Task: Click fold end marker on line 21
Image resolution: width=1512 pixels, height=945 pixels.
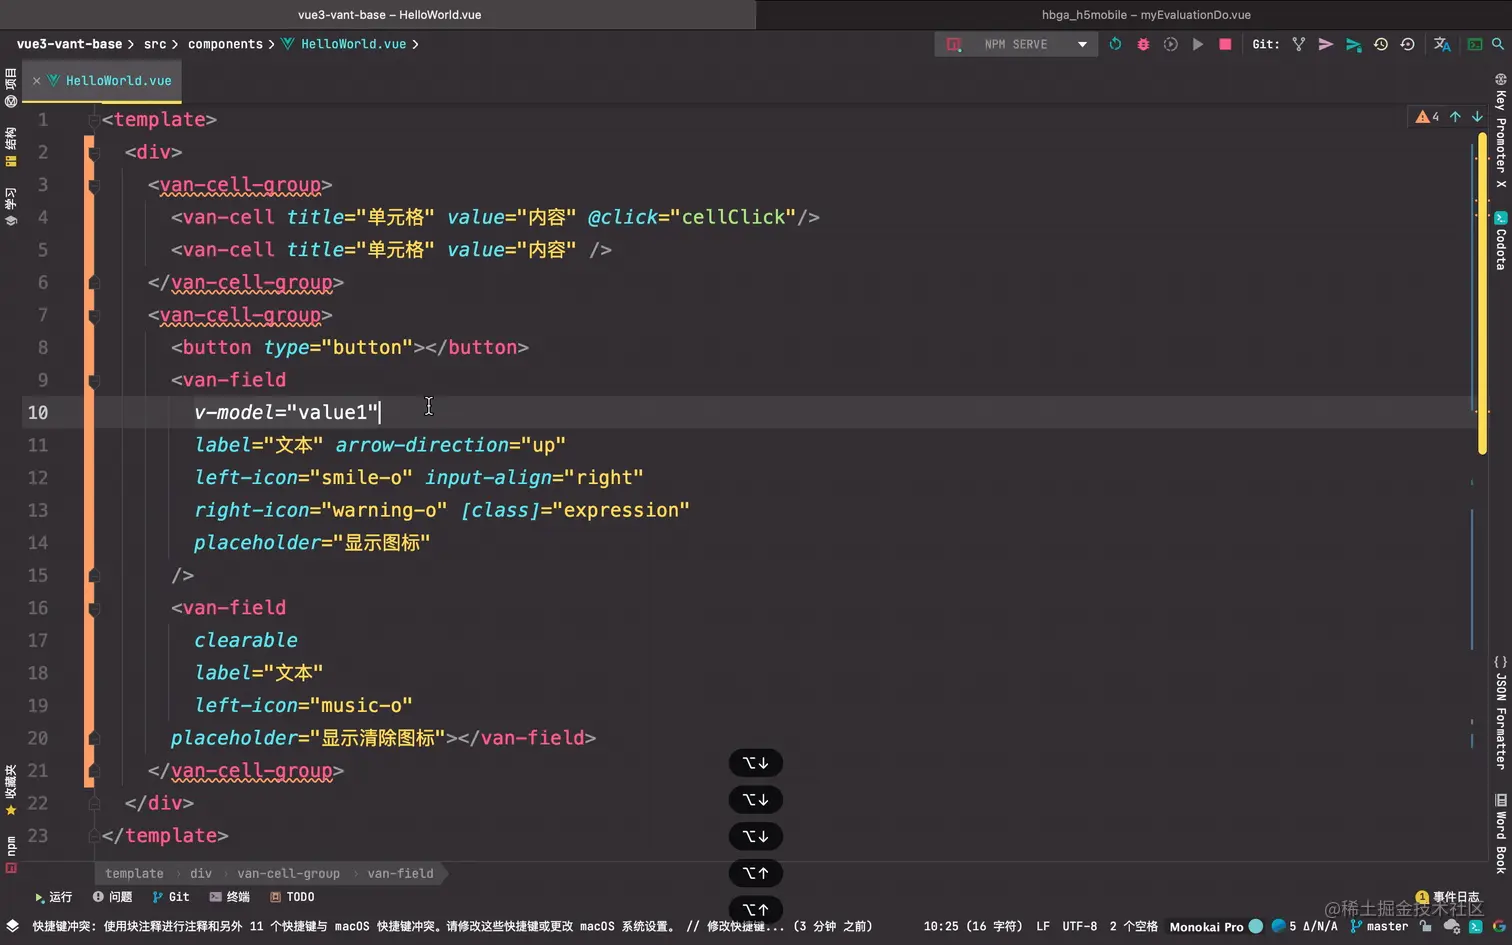Action: pyautogui.click(x=94, y=771)
